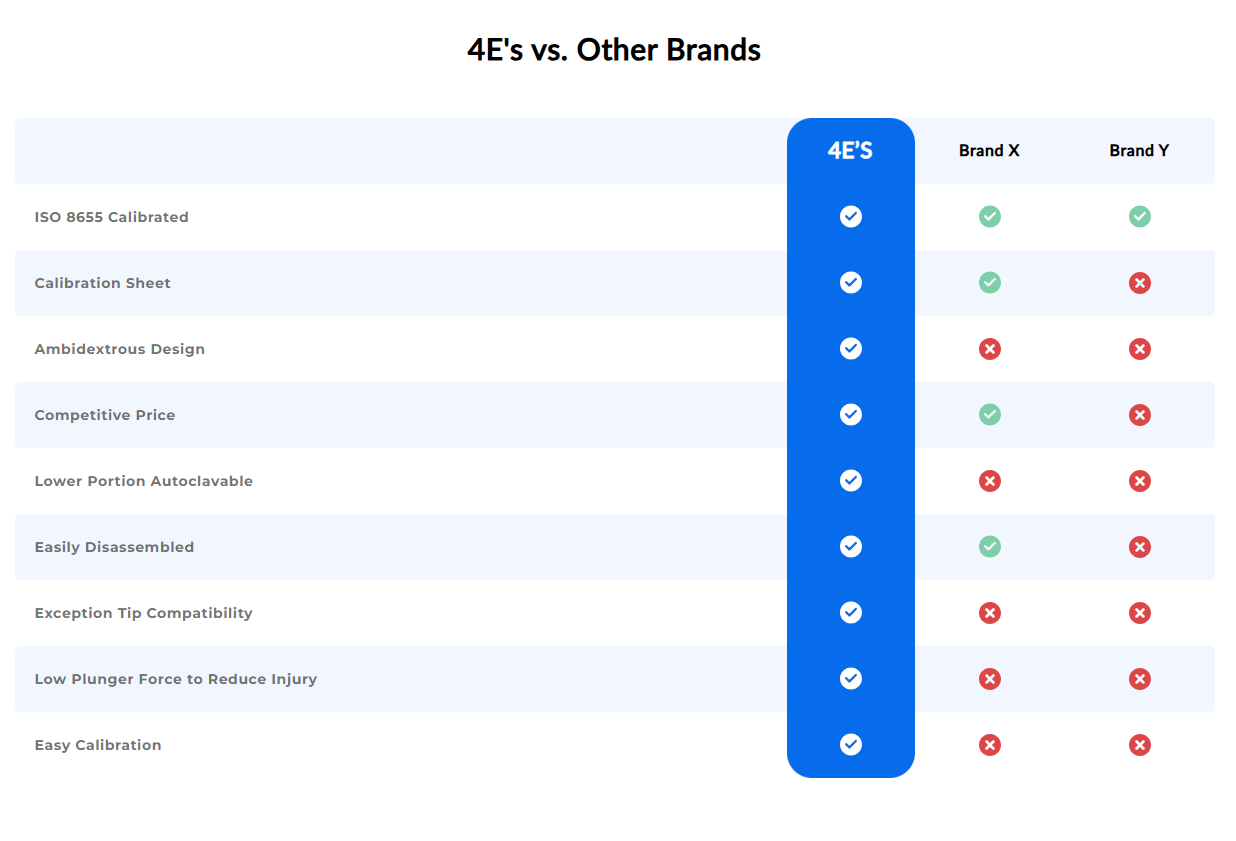Click the Ambidextrous Design row label
Image resolution: width=1236 pixels, height=841 pixels.
coord(120,349)
